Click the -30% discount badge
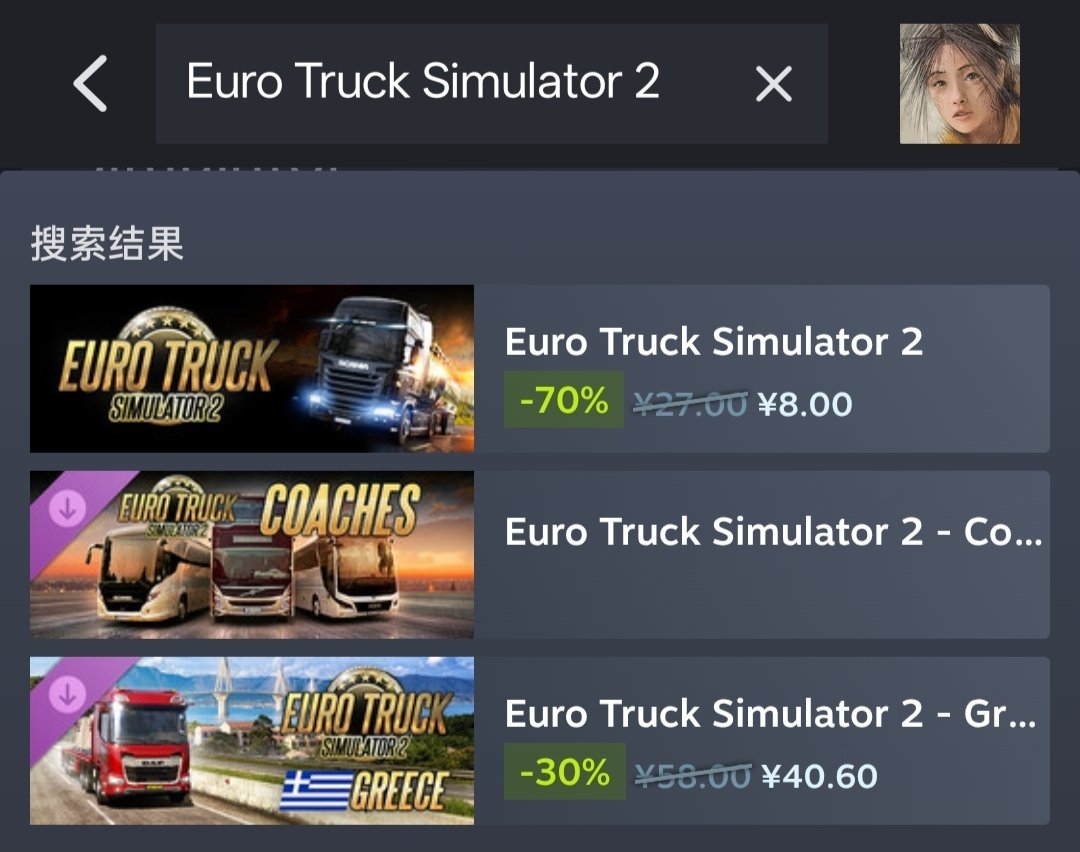The height and width of the screenshot is (852, 1080). pyautogui.click(x=565, y=771)
